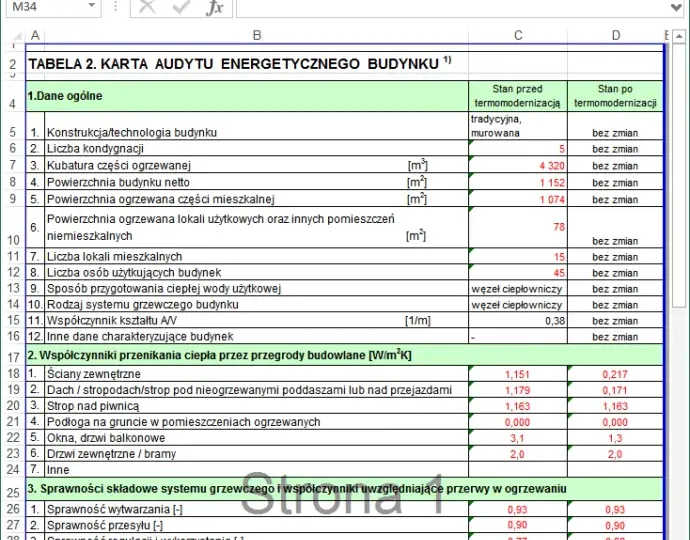
Task: Click 'Ściany zewnętrzne' cell
Action: click(x=257, y=374)
